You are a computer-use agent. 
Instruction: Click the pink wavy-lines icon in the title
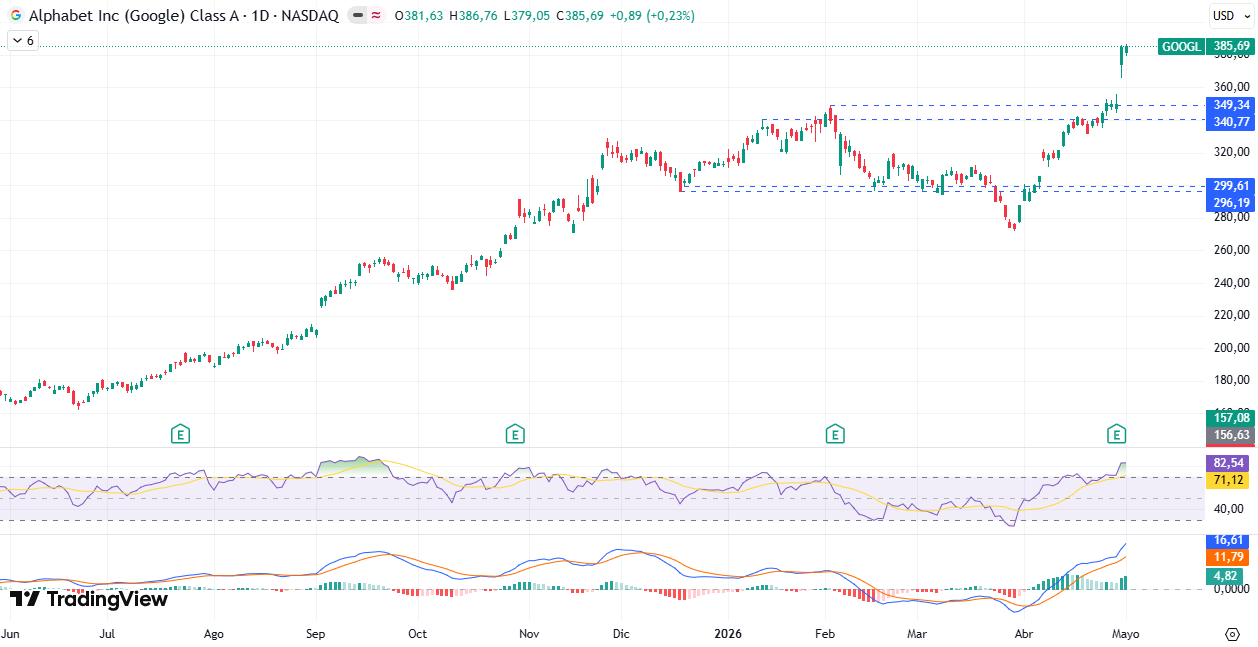[376, 16]
